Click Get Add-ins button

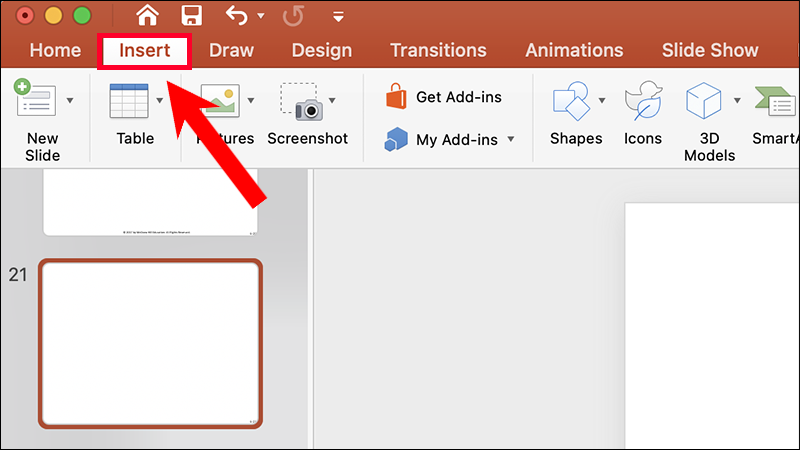point(443,97)
